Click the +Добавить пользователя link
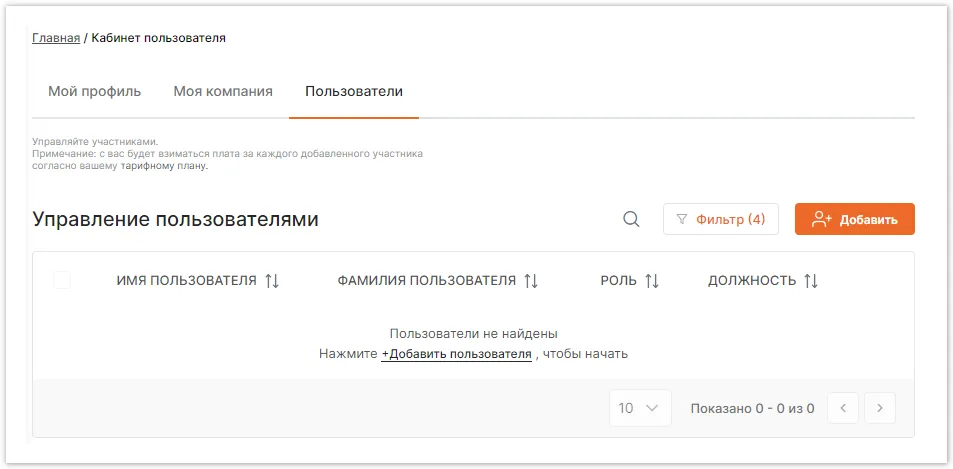 [x=456, y=354]
